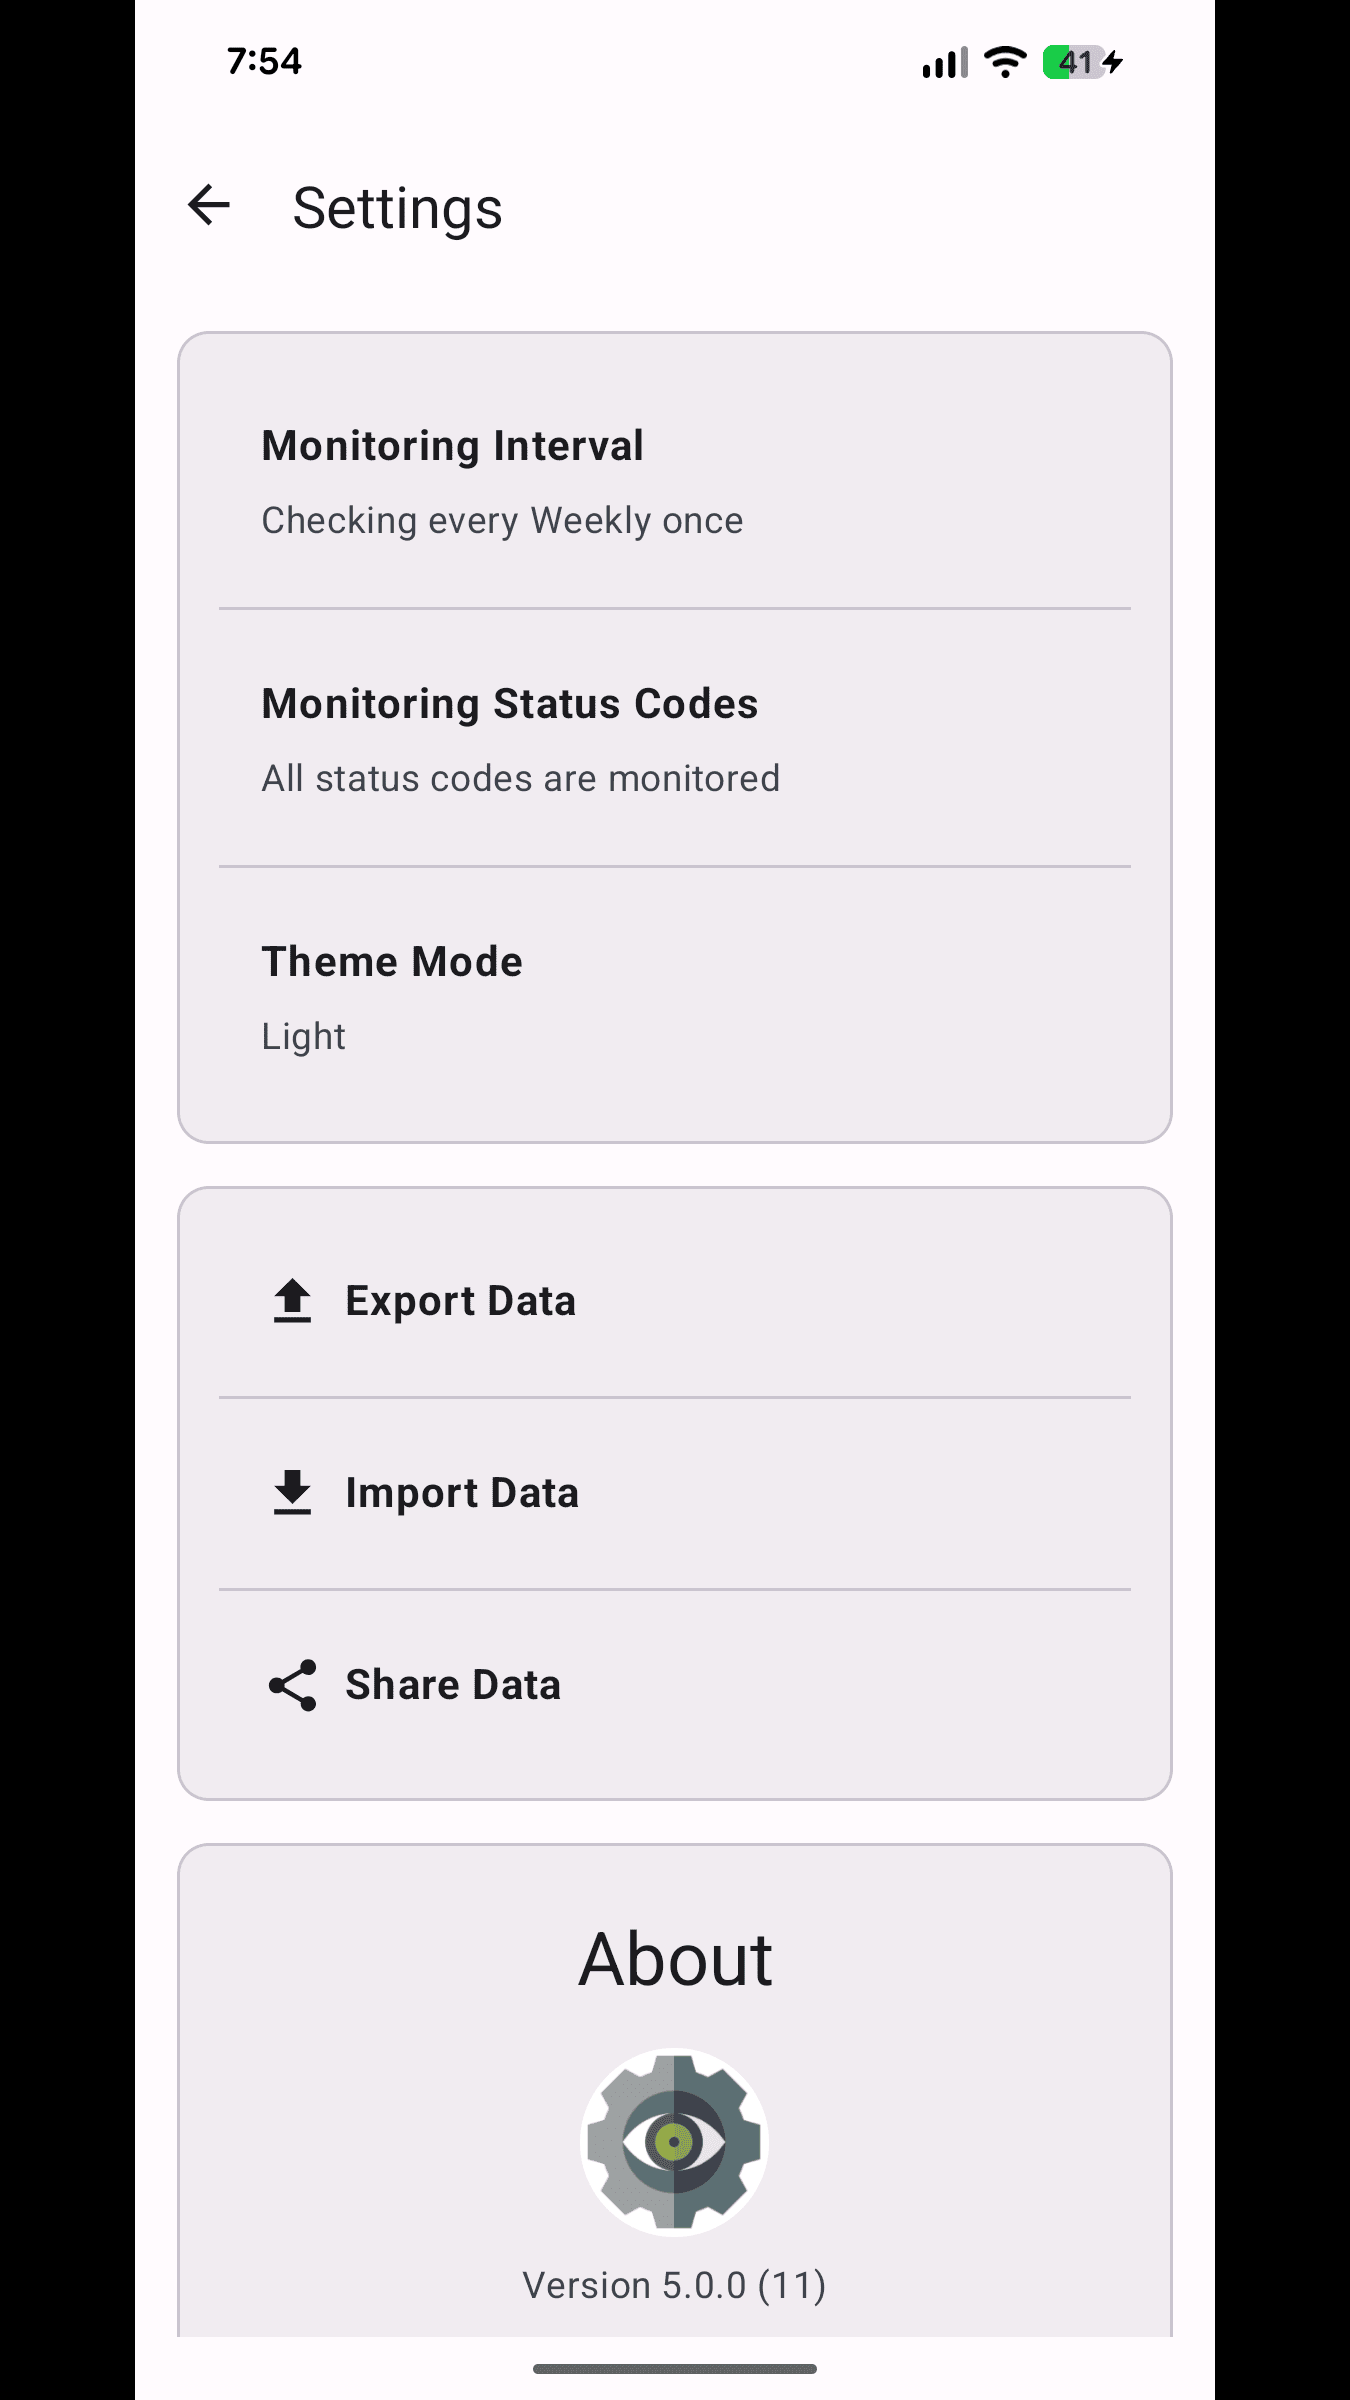Tap the Export Data label
The width and height of the screenshot is (1350, 2400).
coord(460,1301)
